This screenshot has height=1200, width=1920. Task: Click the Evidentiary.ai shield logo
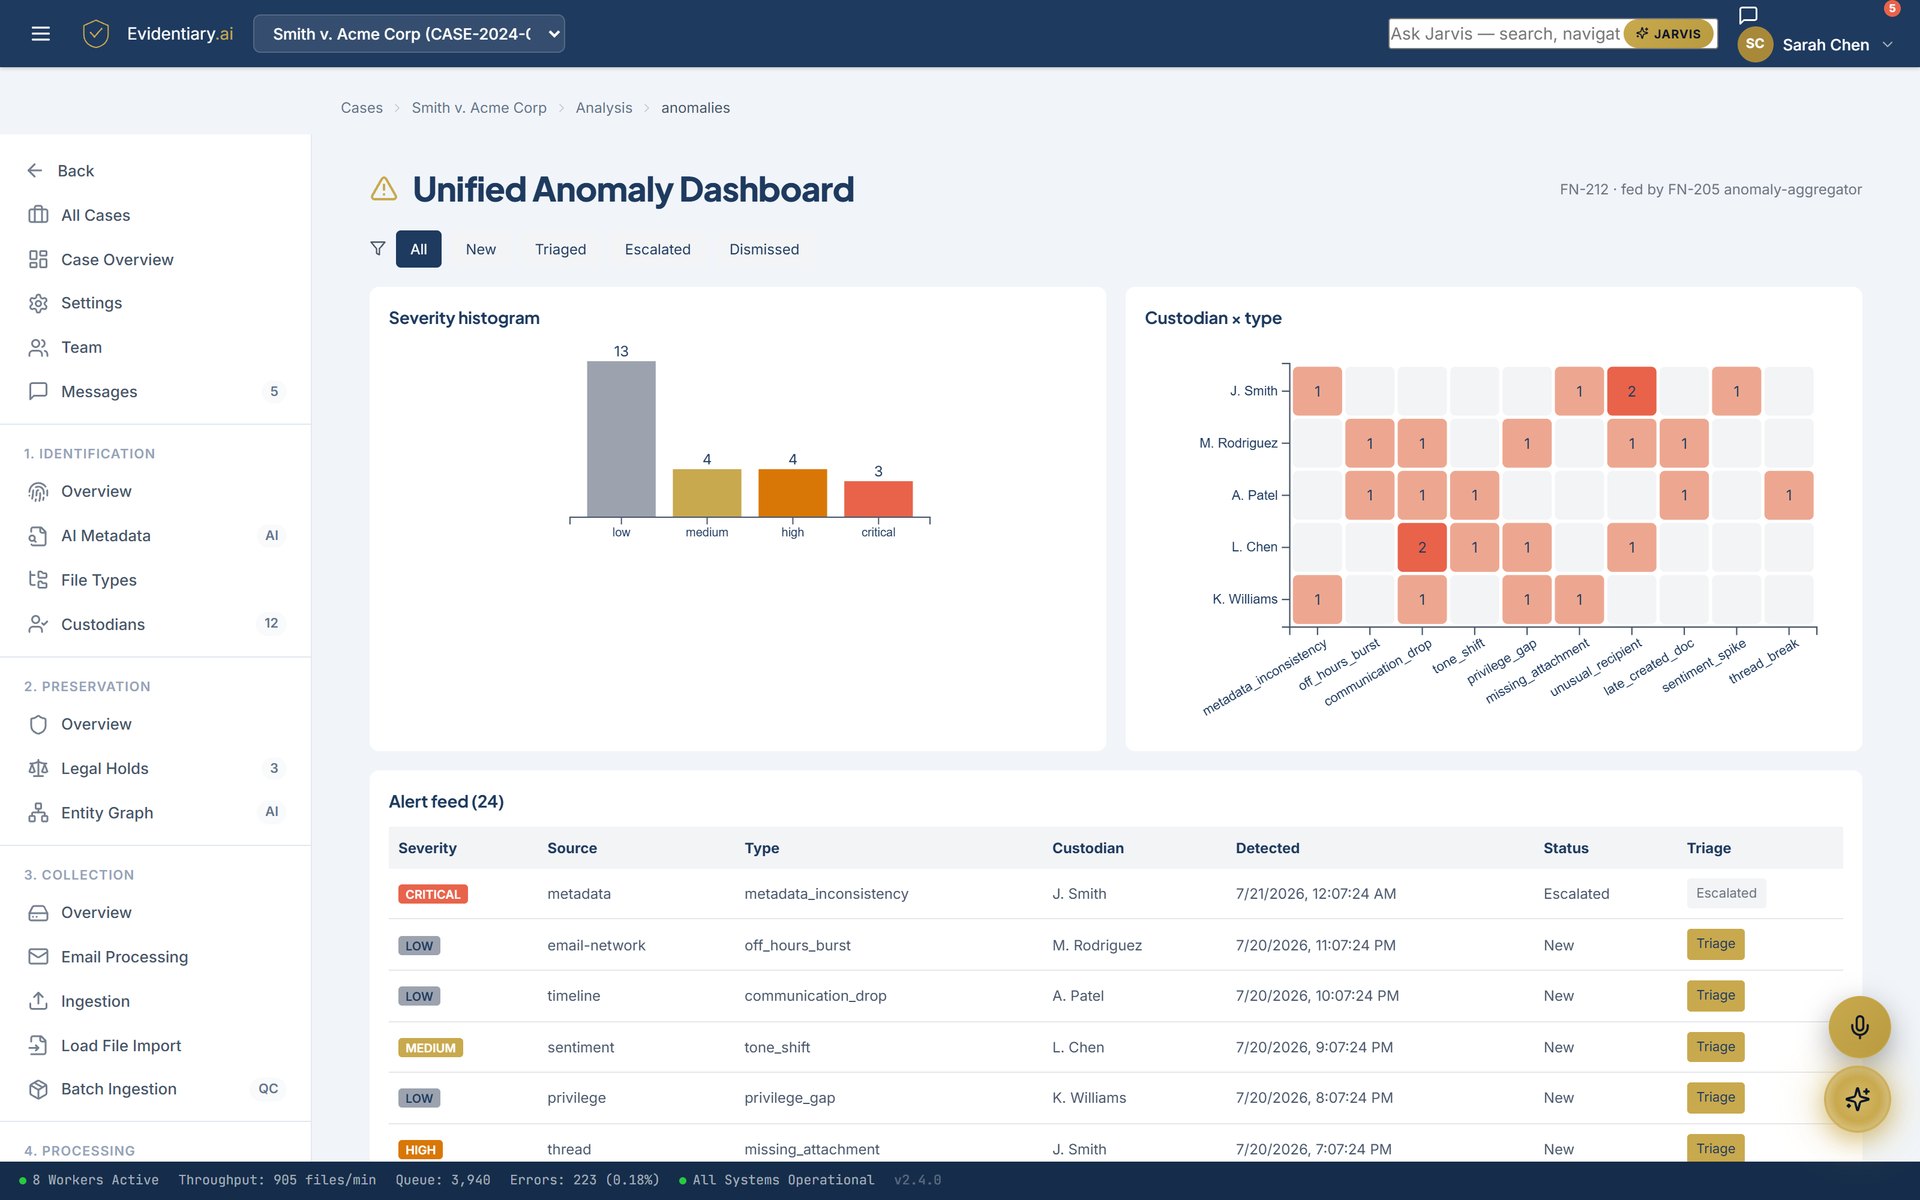pos(96,34)
